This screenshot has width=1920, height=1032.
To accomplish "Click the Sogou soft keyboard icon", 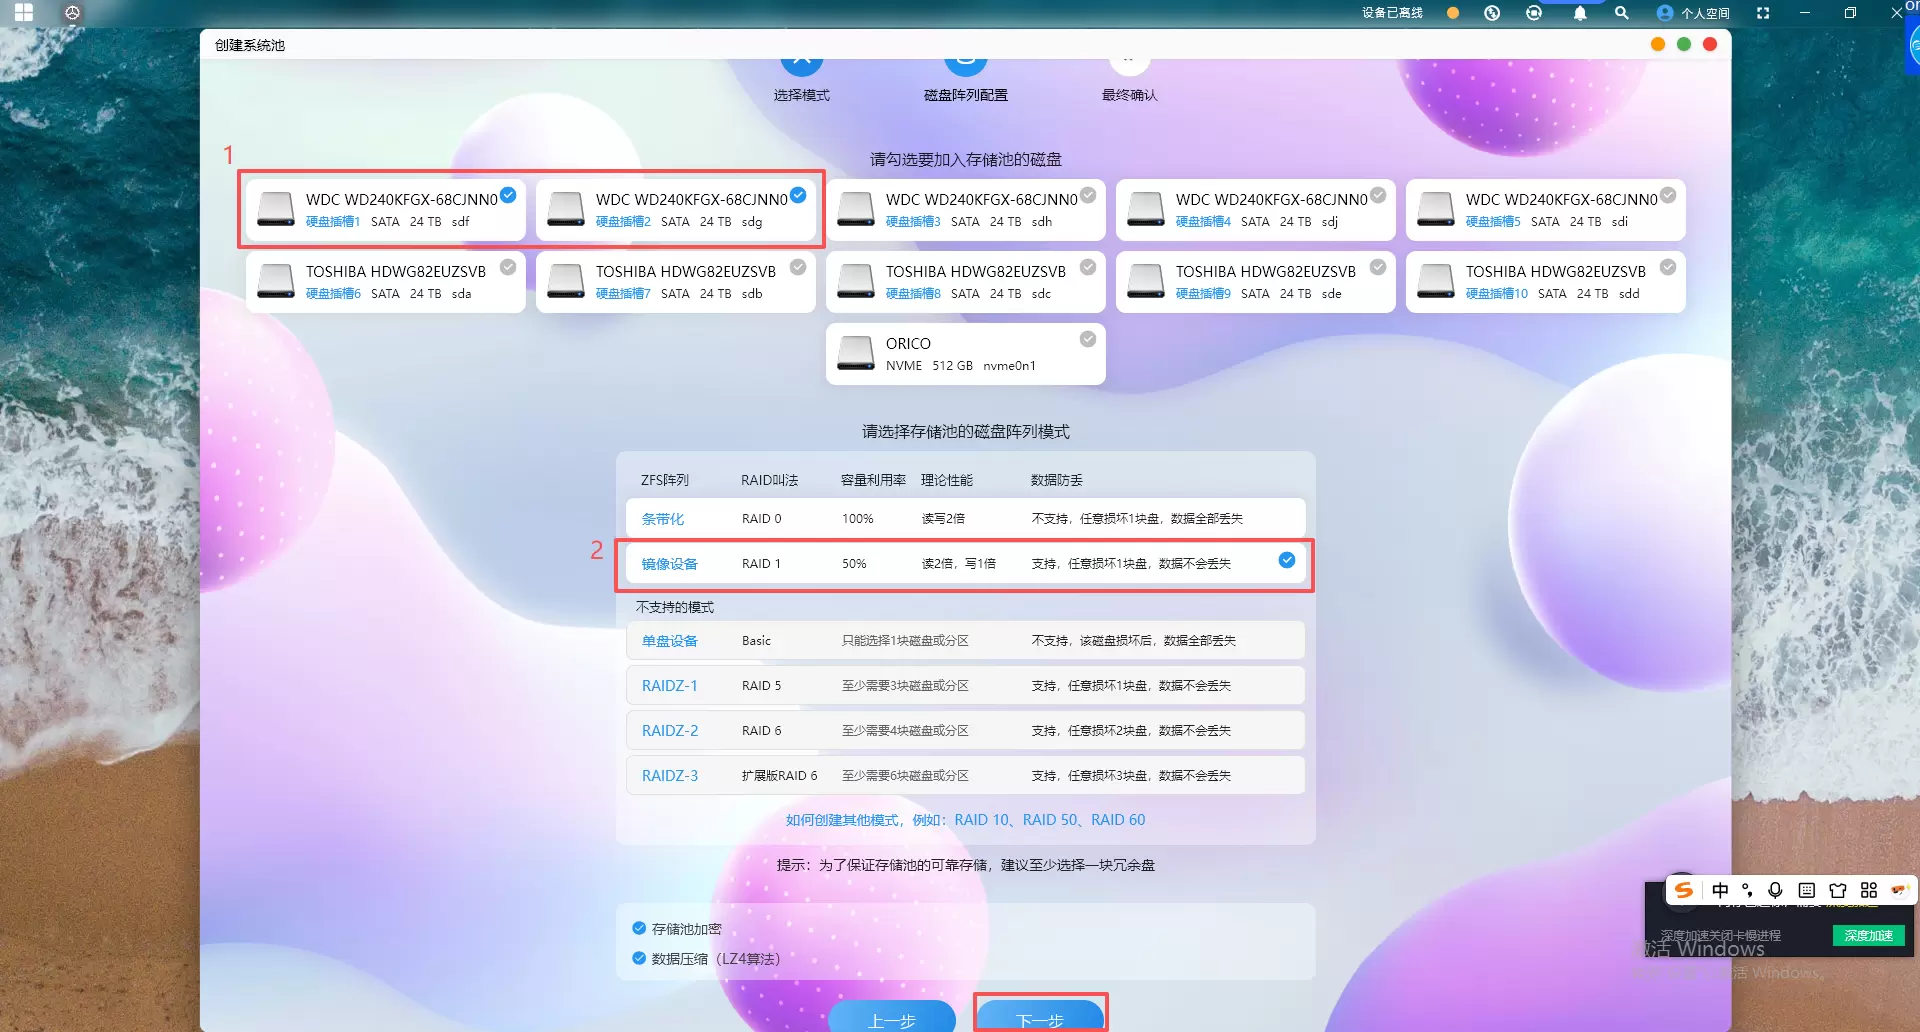I will (1806, 890).
